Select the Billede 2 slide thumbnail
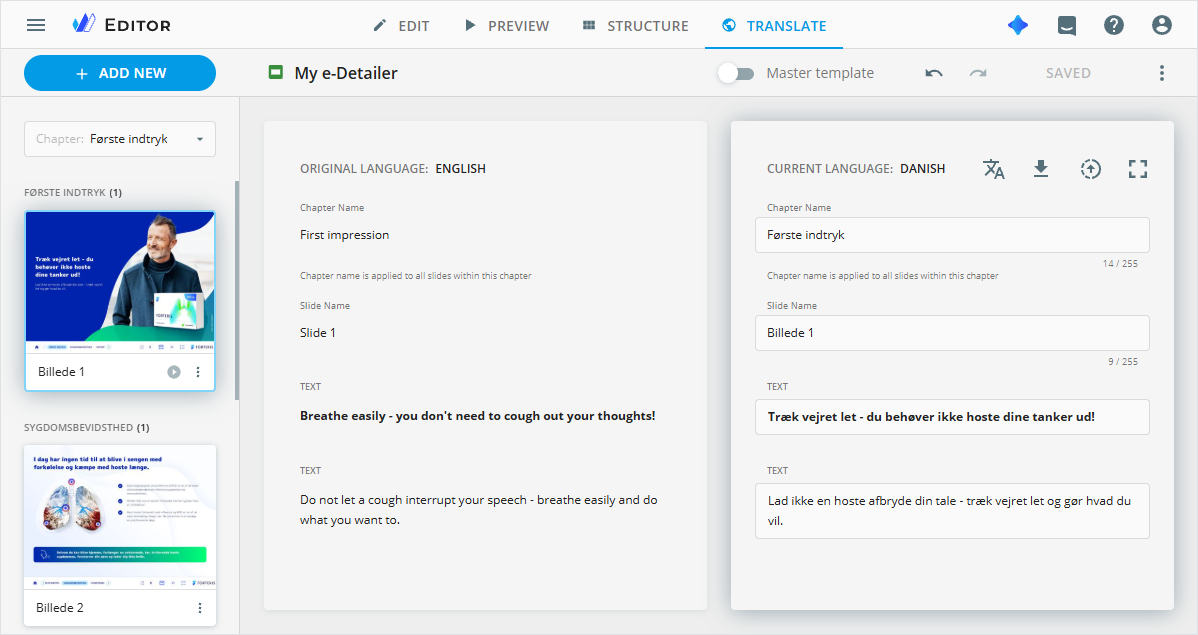Screen dimensions: 1198x635 tap(120, 517)
